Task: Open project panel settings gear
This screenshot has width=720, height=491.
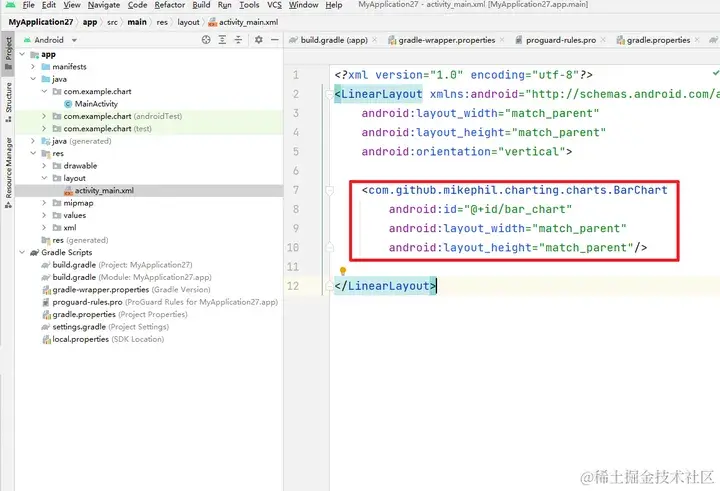Action: (x=259, y=40)
